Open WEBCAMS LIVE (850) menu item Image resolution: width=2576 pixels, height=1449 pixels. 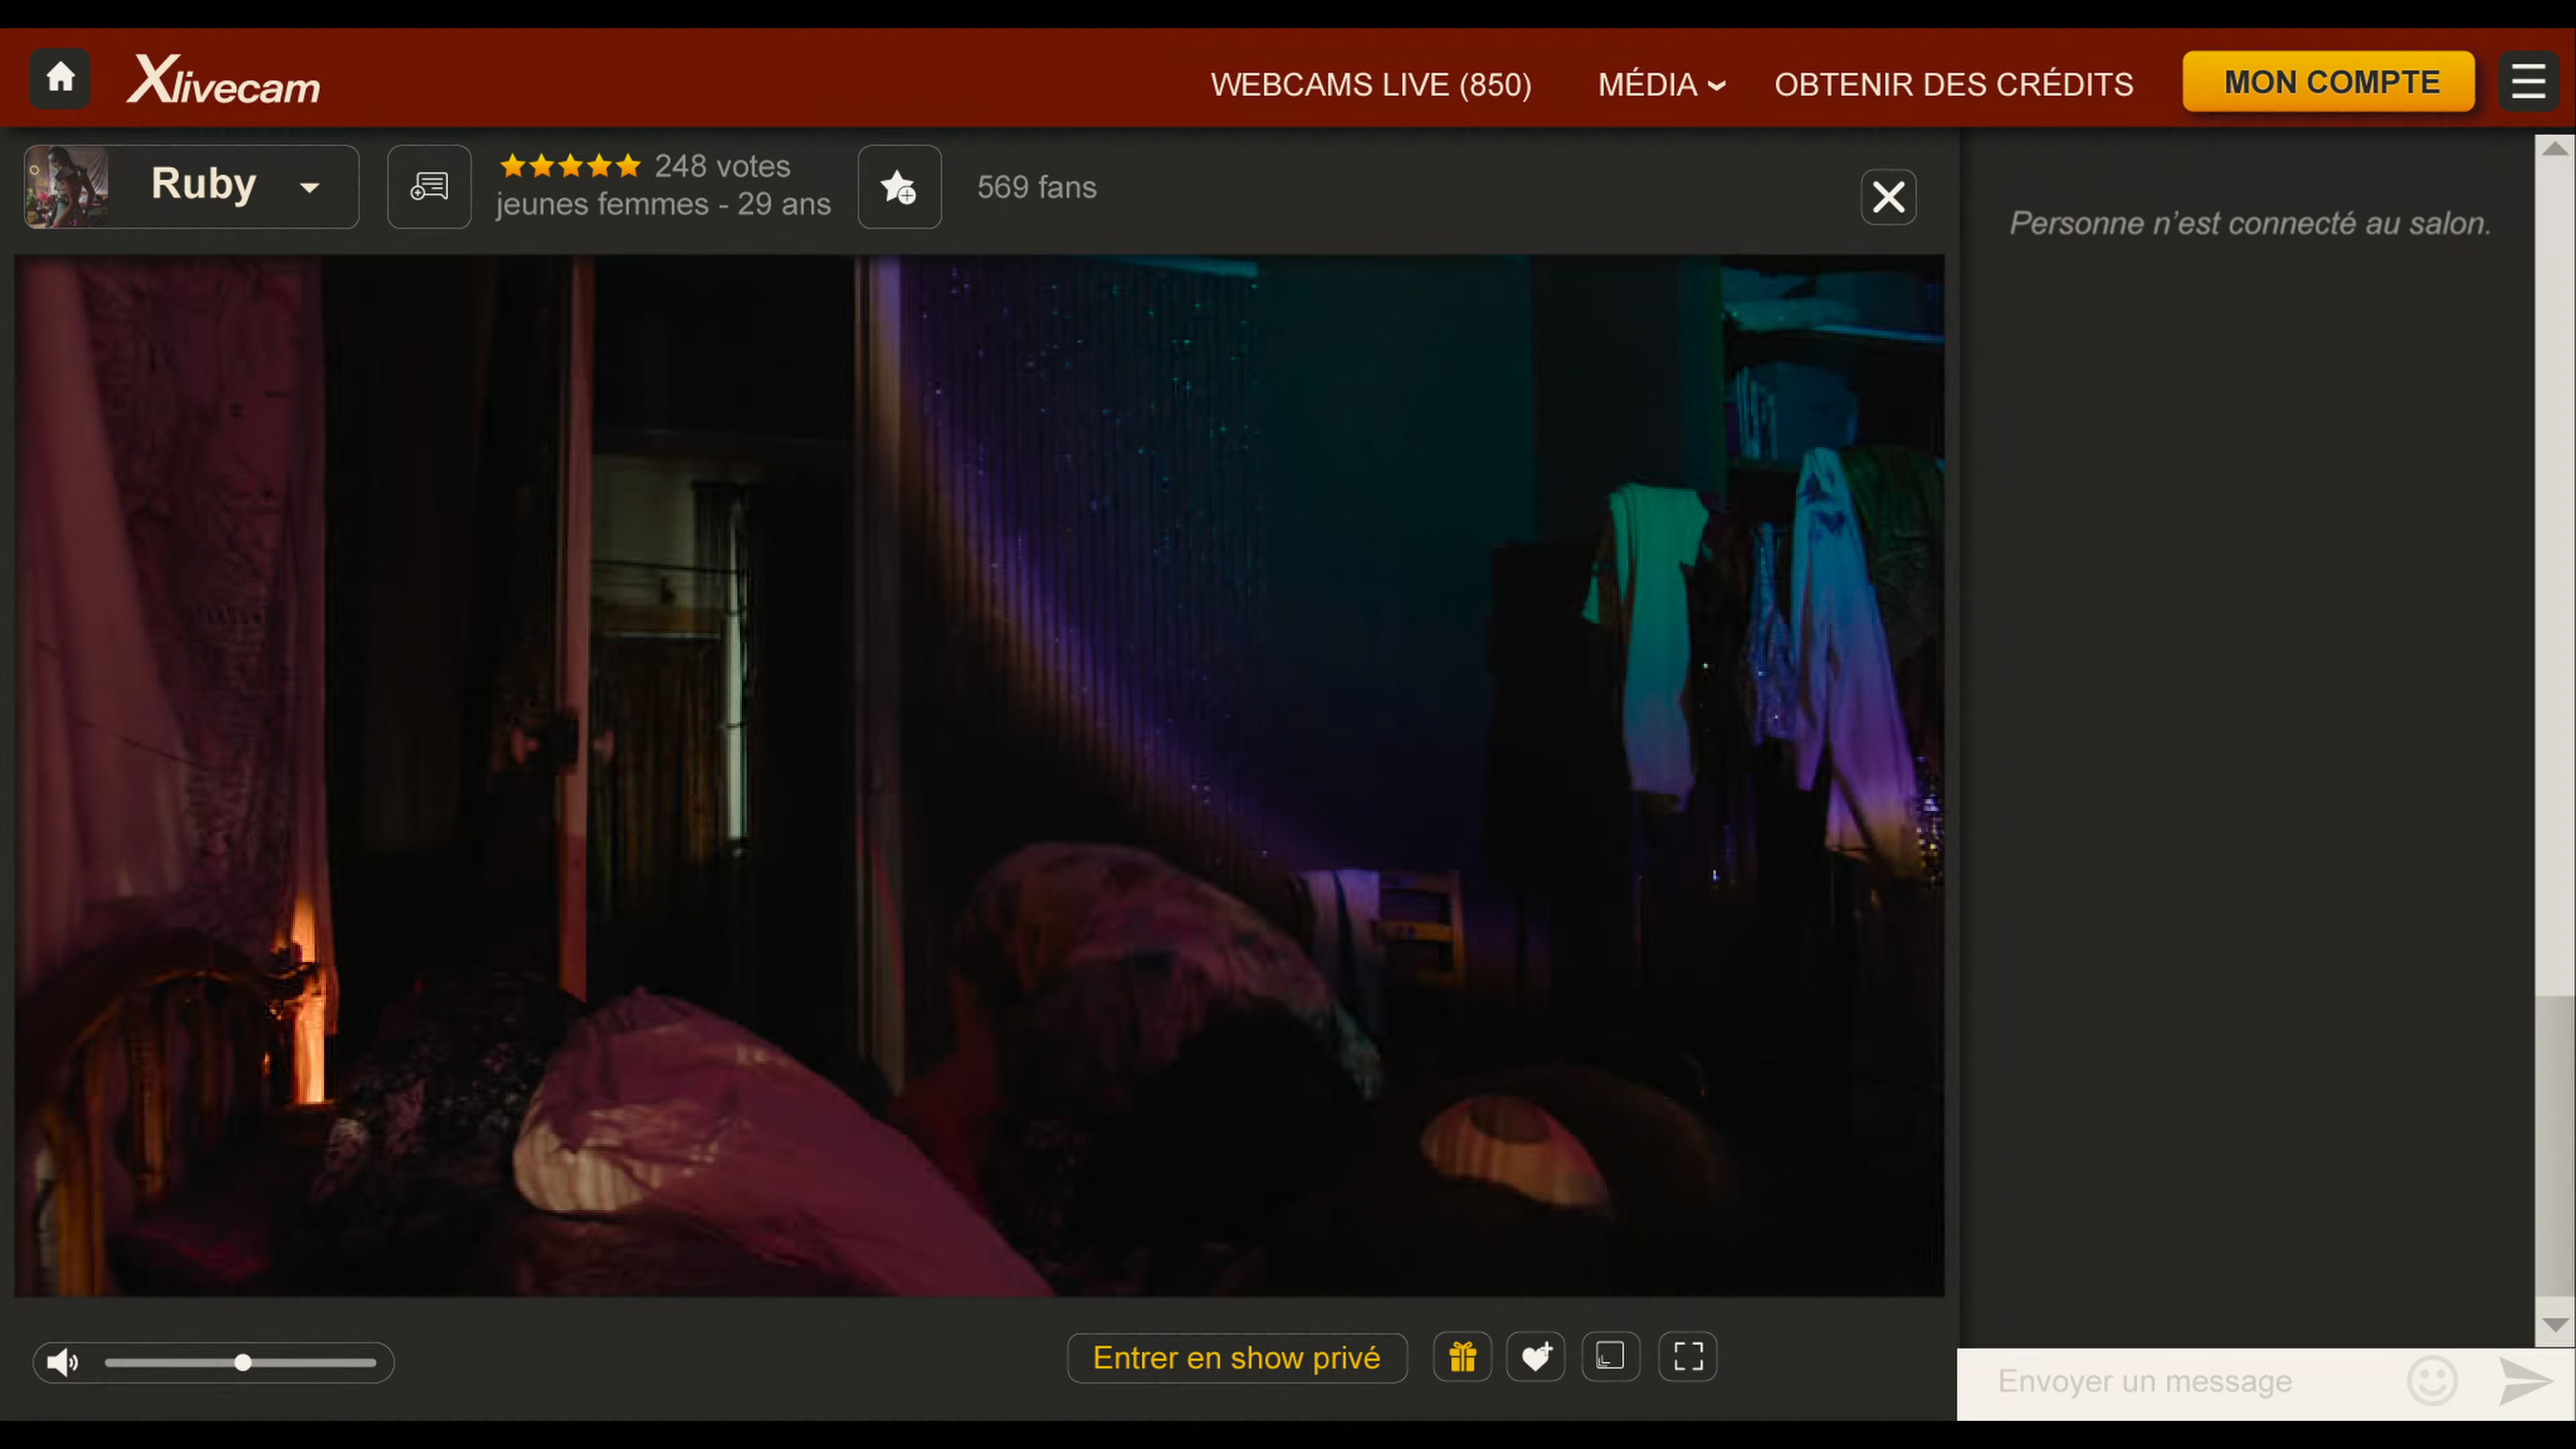click(1371, 85)
